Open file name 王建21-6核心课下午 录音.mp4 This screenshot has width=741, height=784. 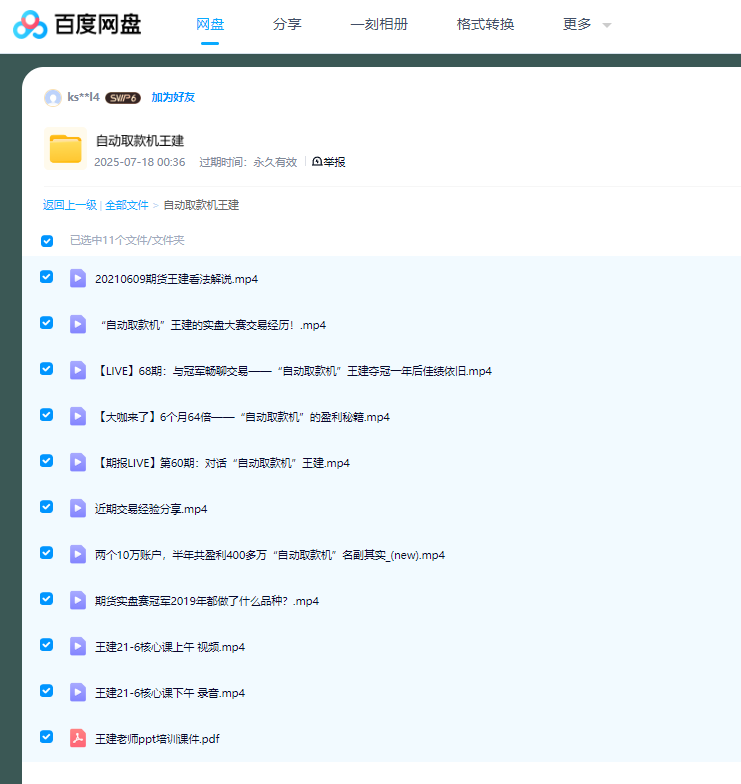coord(170,693)
